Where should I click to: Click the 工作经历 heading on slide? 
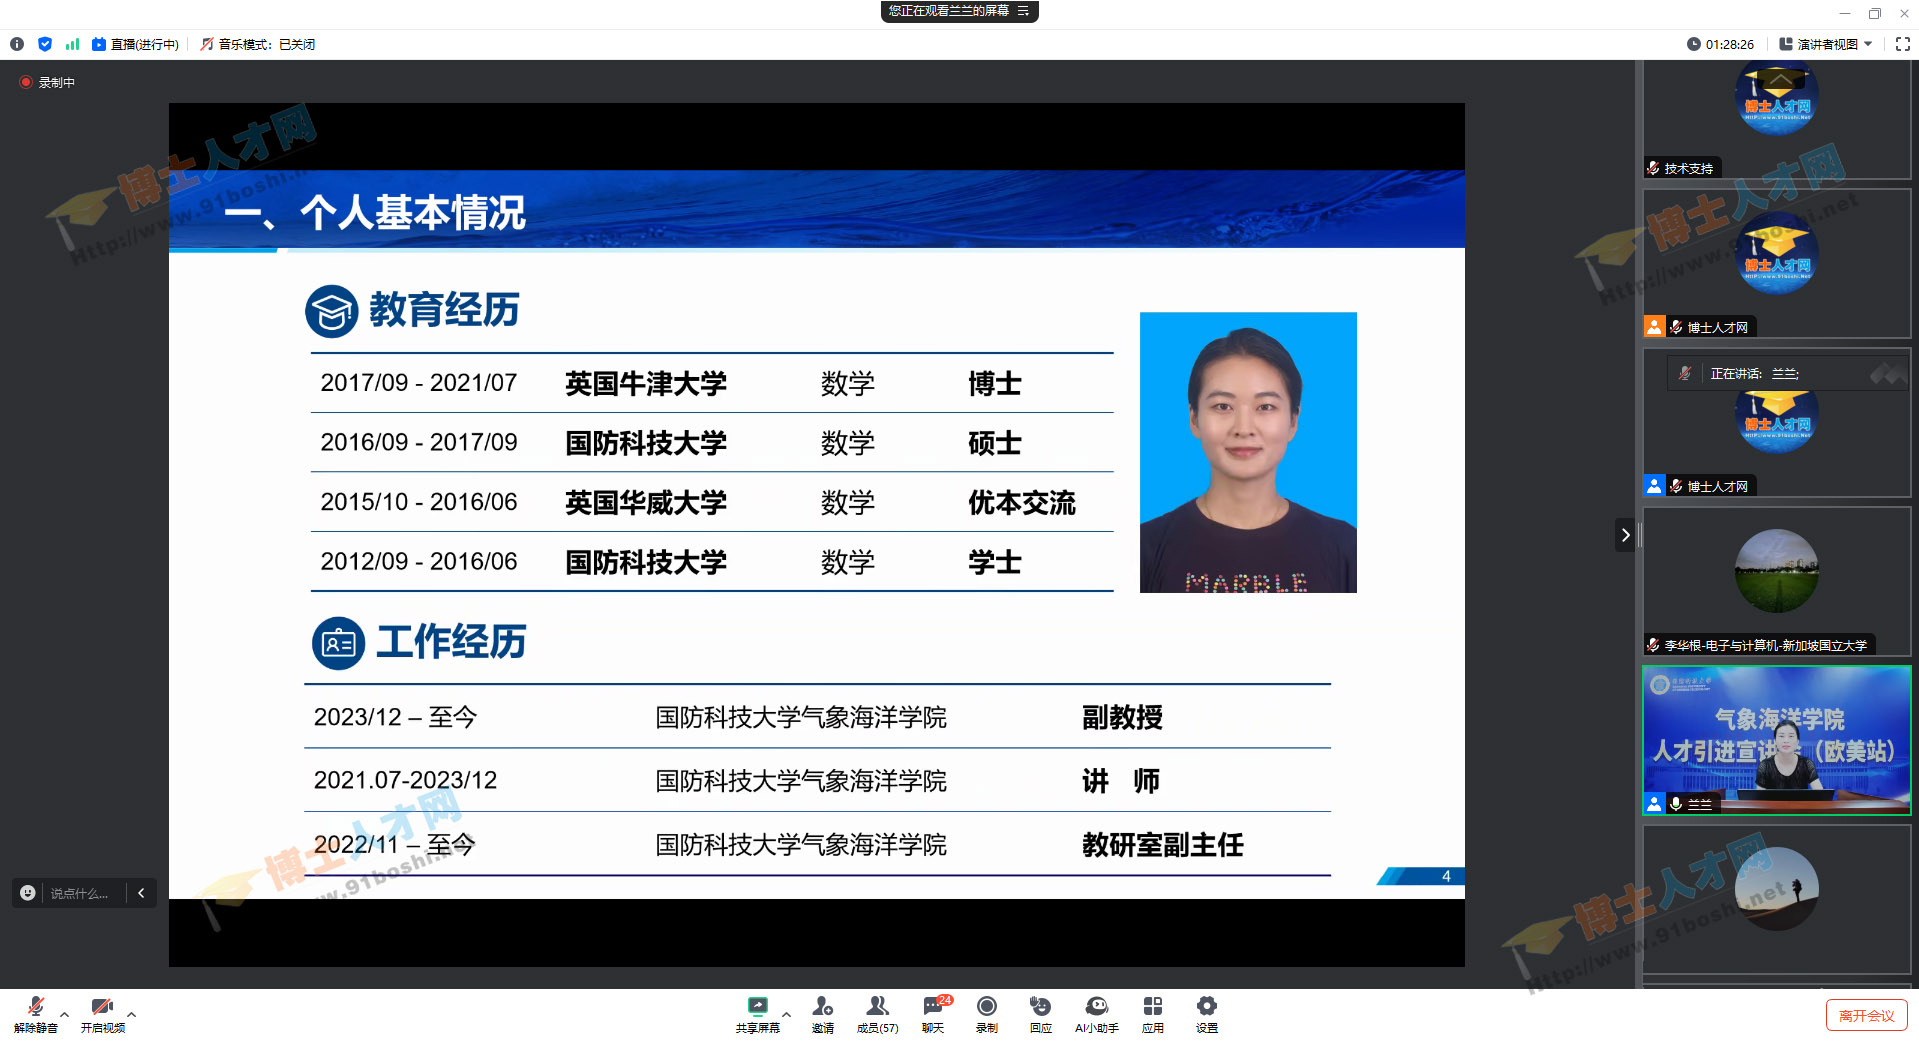tap(451, 642)
